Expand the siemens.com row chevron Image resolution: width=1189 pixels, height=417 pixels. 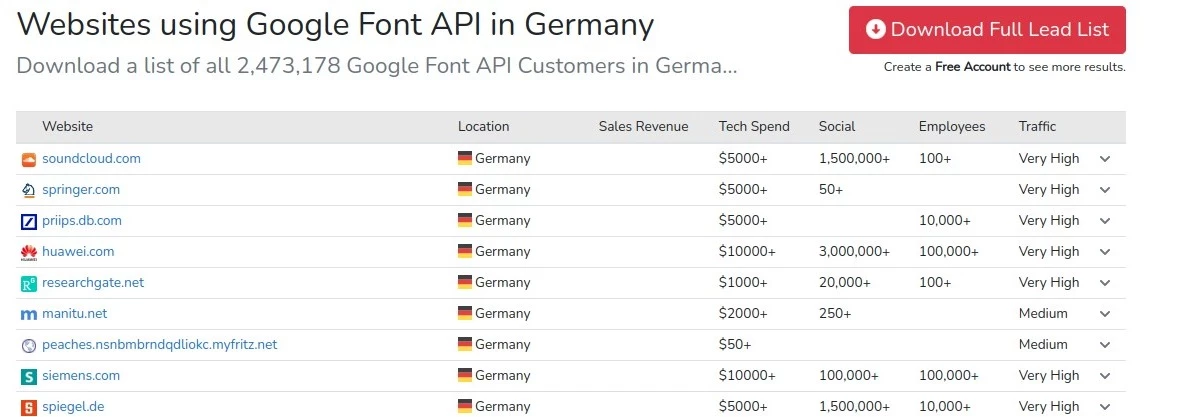coord(1105,376)
